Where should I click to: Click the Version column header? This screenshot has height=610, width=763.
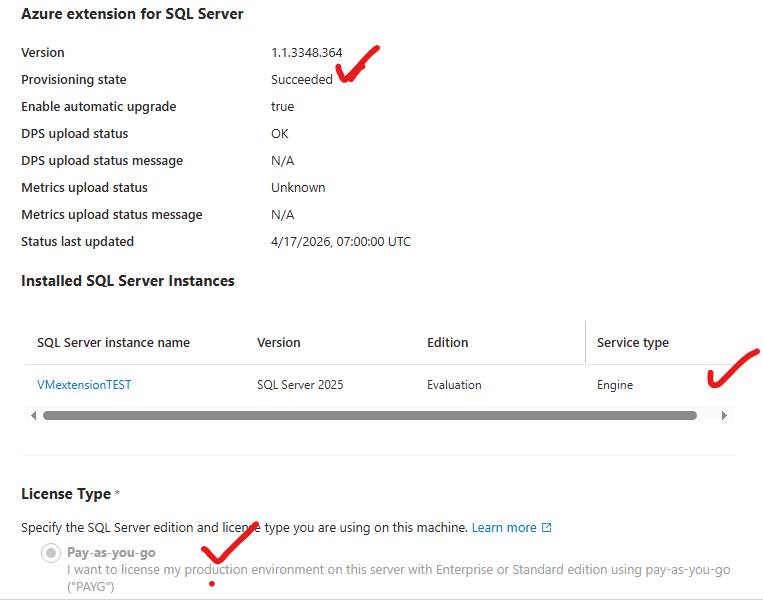(x=279, y=343)
